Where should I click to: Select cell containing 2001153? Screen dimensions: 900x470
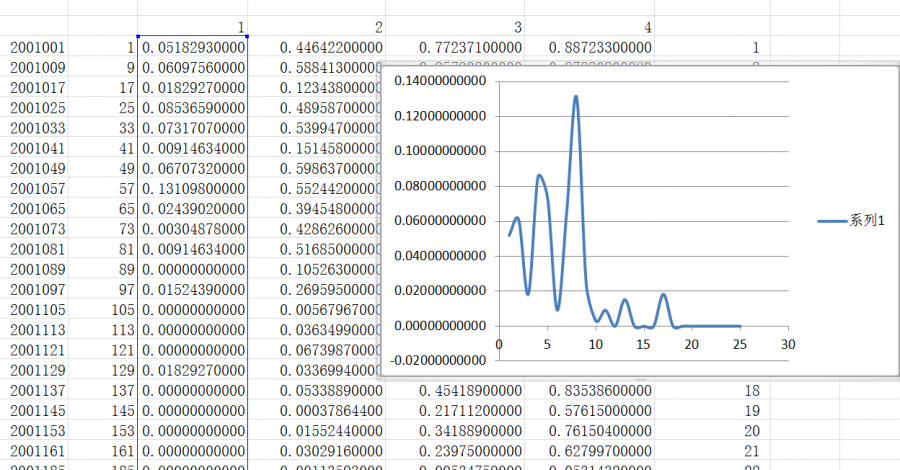pos(34,430)
